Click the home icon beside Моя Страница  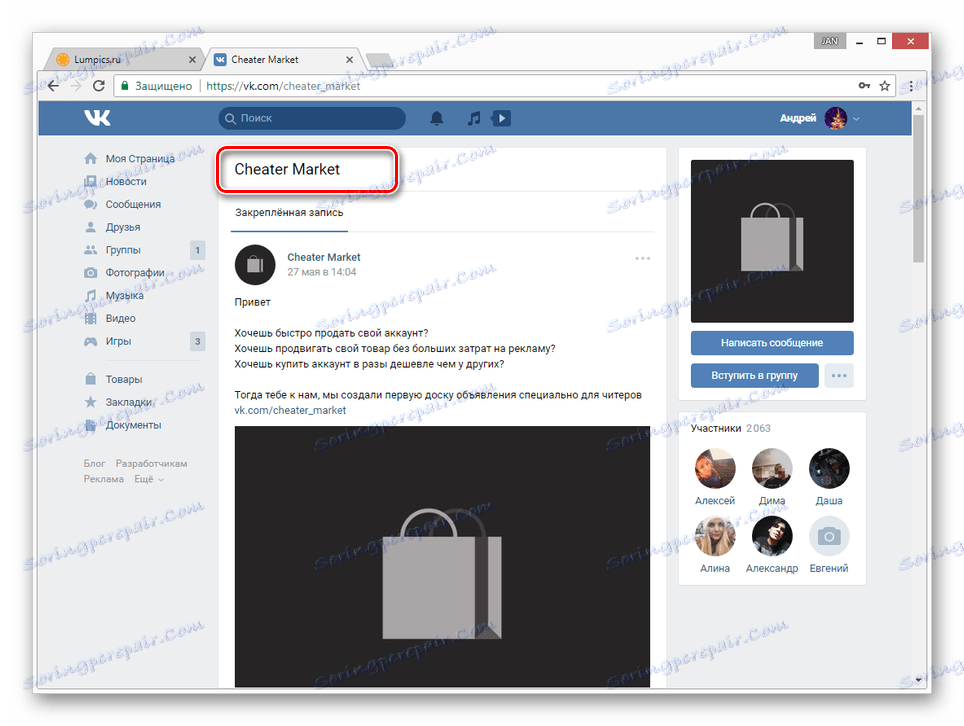[x=90, y=159]
